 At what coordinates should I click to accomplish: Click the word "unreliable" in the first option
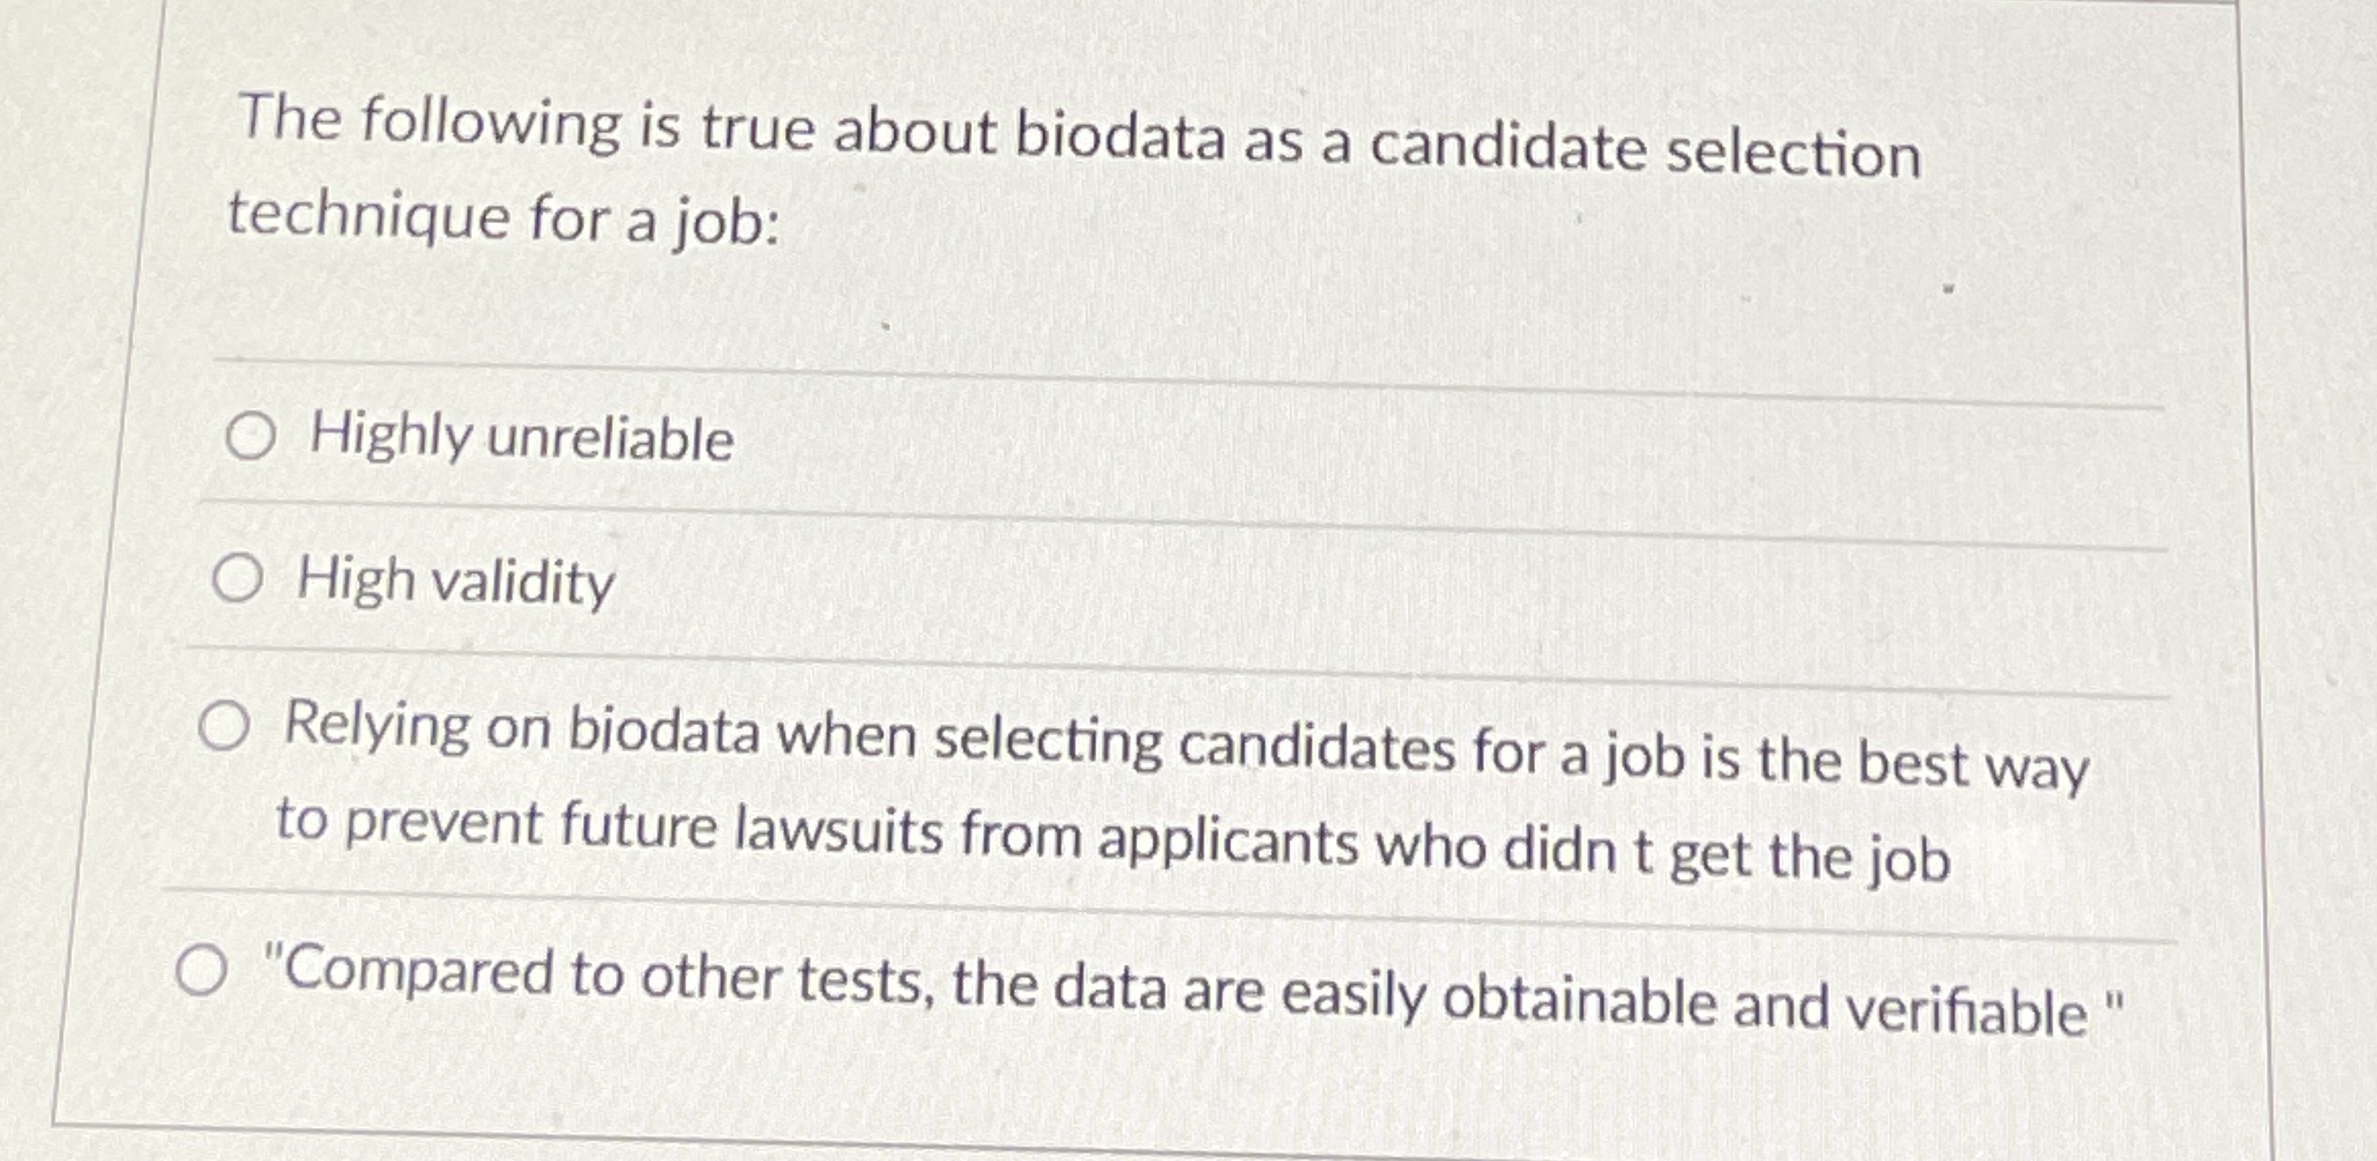click(x=611, y=441)
